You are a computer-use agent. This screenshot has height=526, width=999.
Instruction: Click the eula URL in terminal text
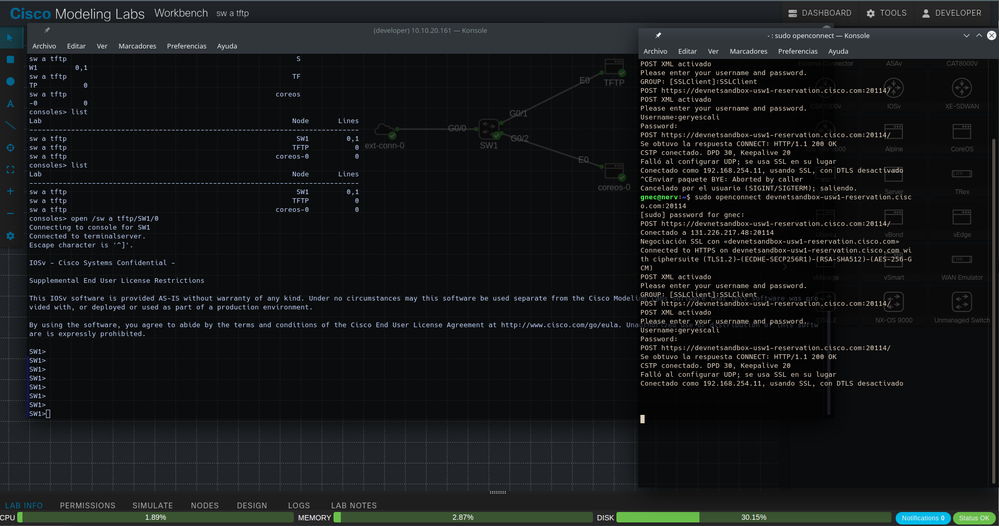[x=559, y=325]
